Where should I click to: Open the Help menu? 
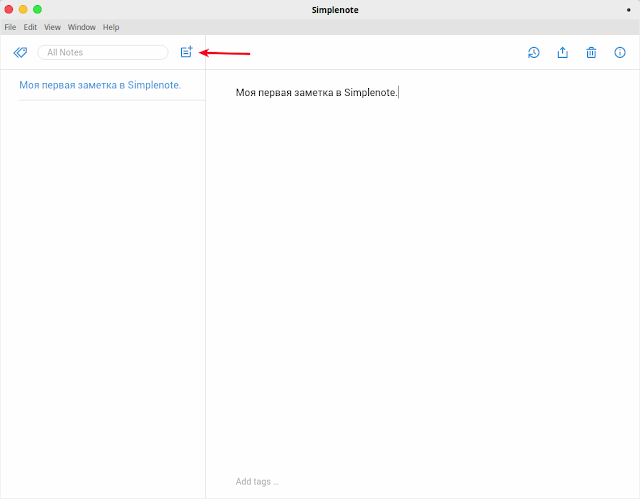(111, 27)
